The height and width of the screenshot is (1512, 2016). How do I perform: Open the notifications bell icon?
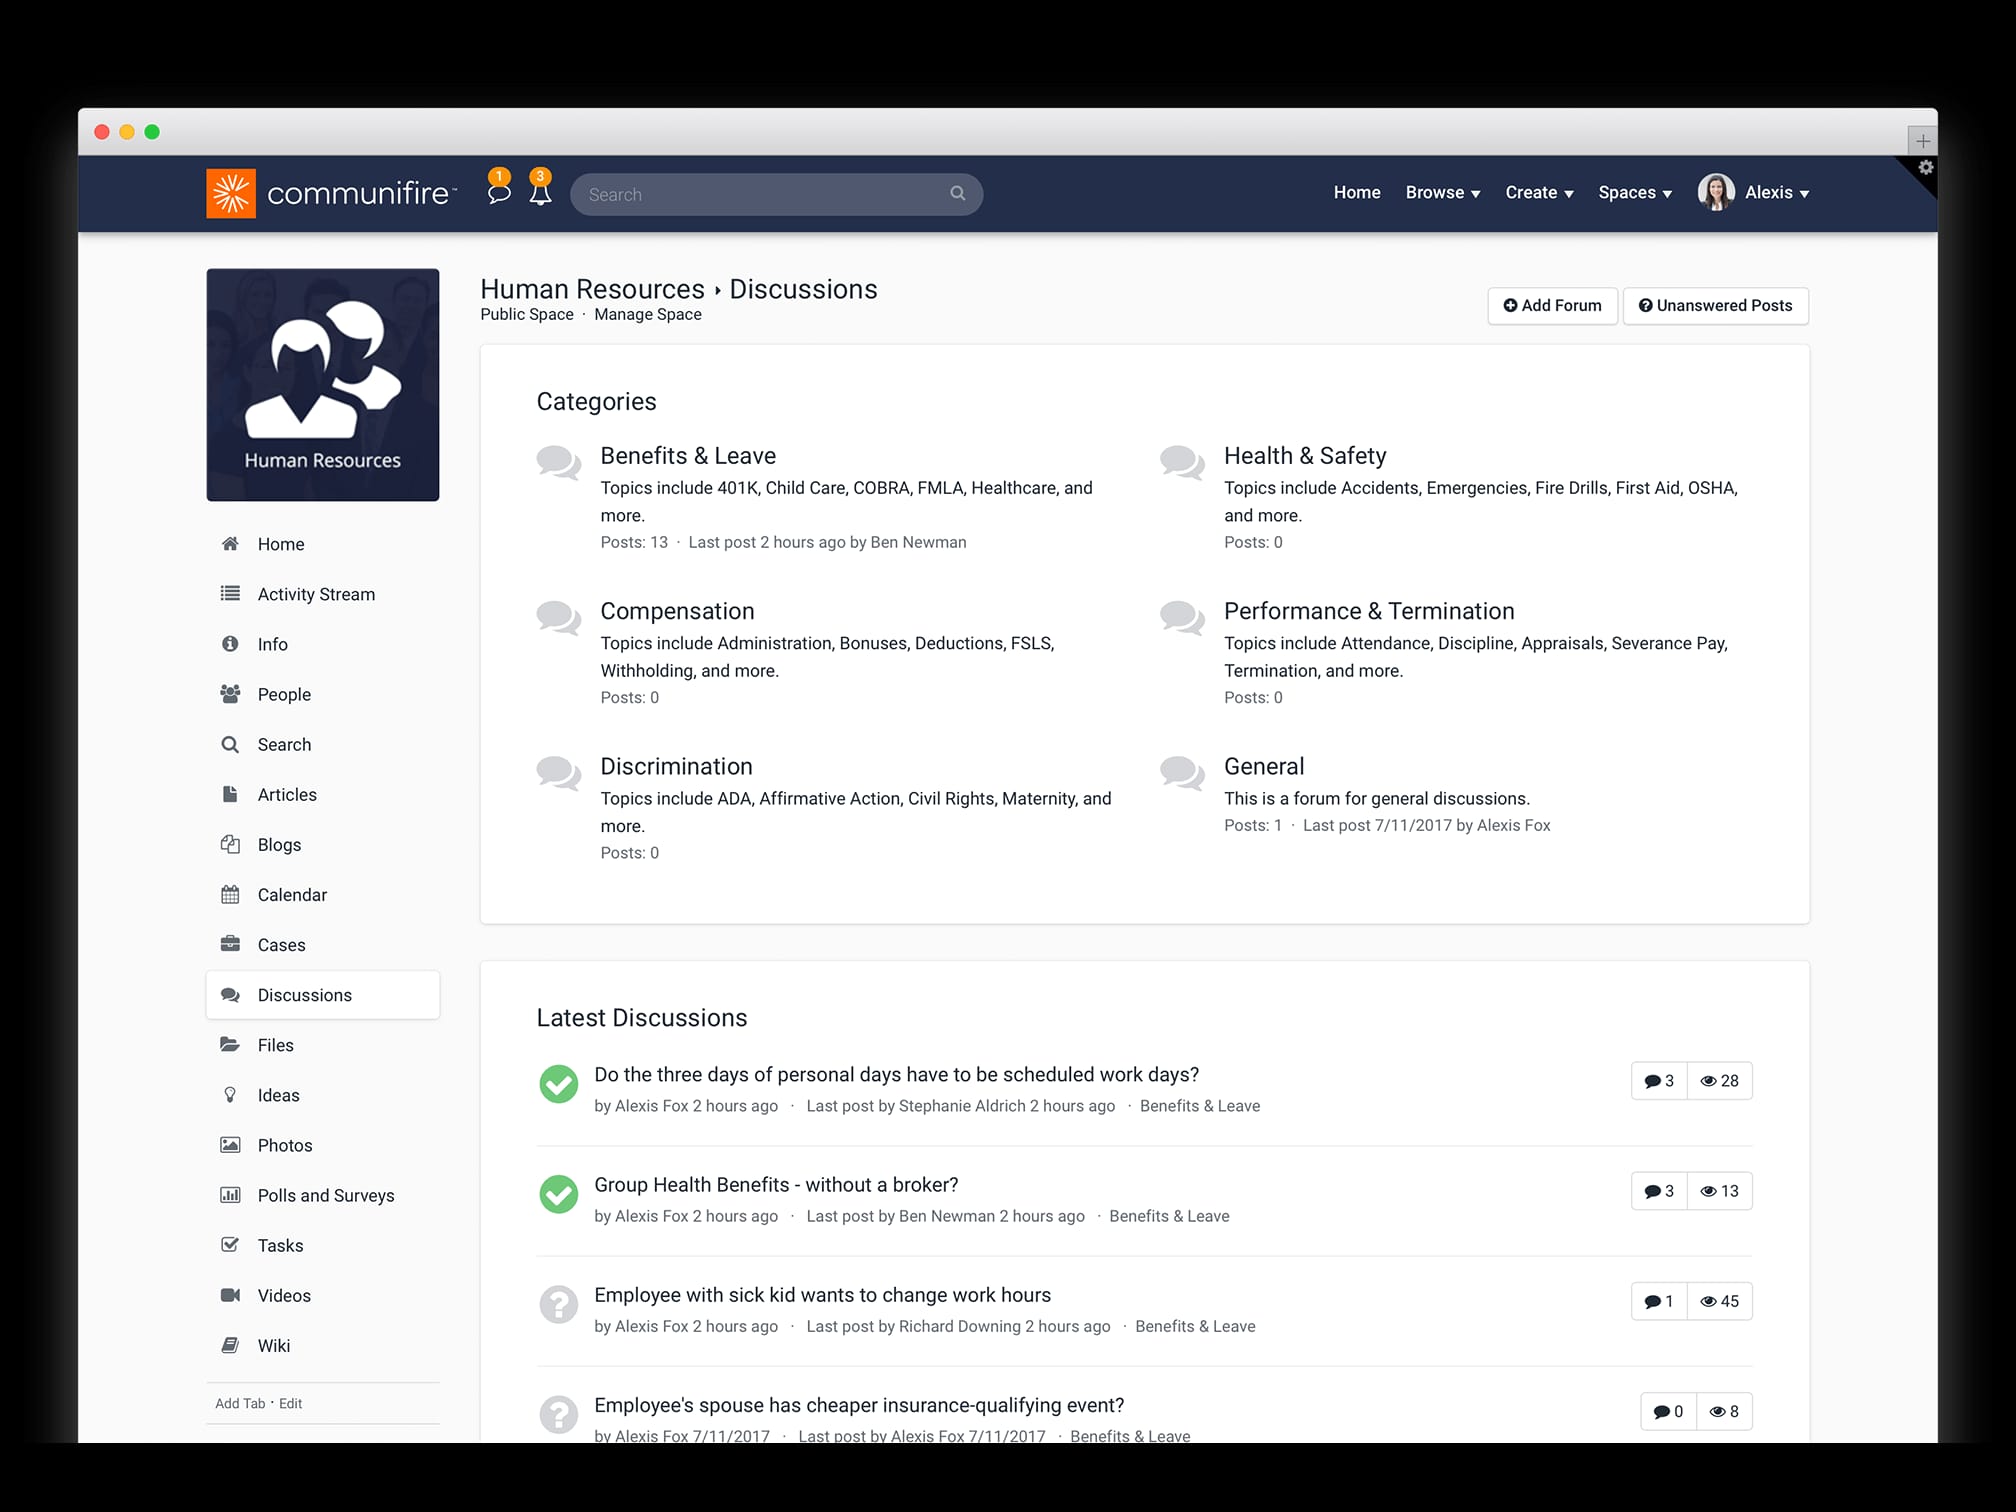(540, 192)
